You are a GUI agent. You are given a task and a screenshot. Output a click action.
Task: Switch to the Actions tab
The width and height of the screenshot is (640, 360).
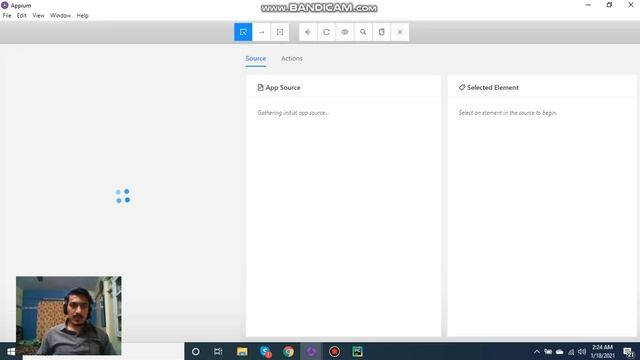[x=292, y=59]
